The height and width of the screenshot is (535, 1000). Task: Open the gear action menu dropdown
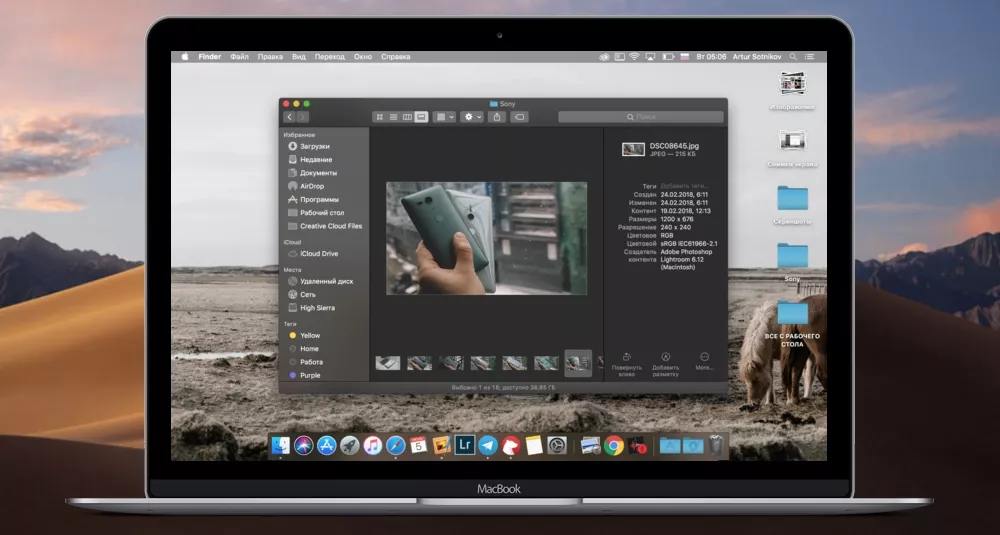[473, 117]
